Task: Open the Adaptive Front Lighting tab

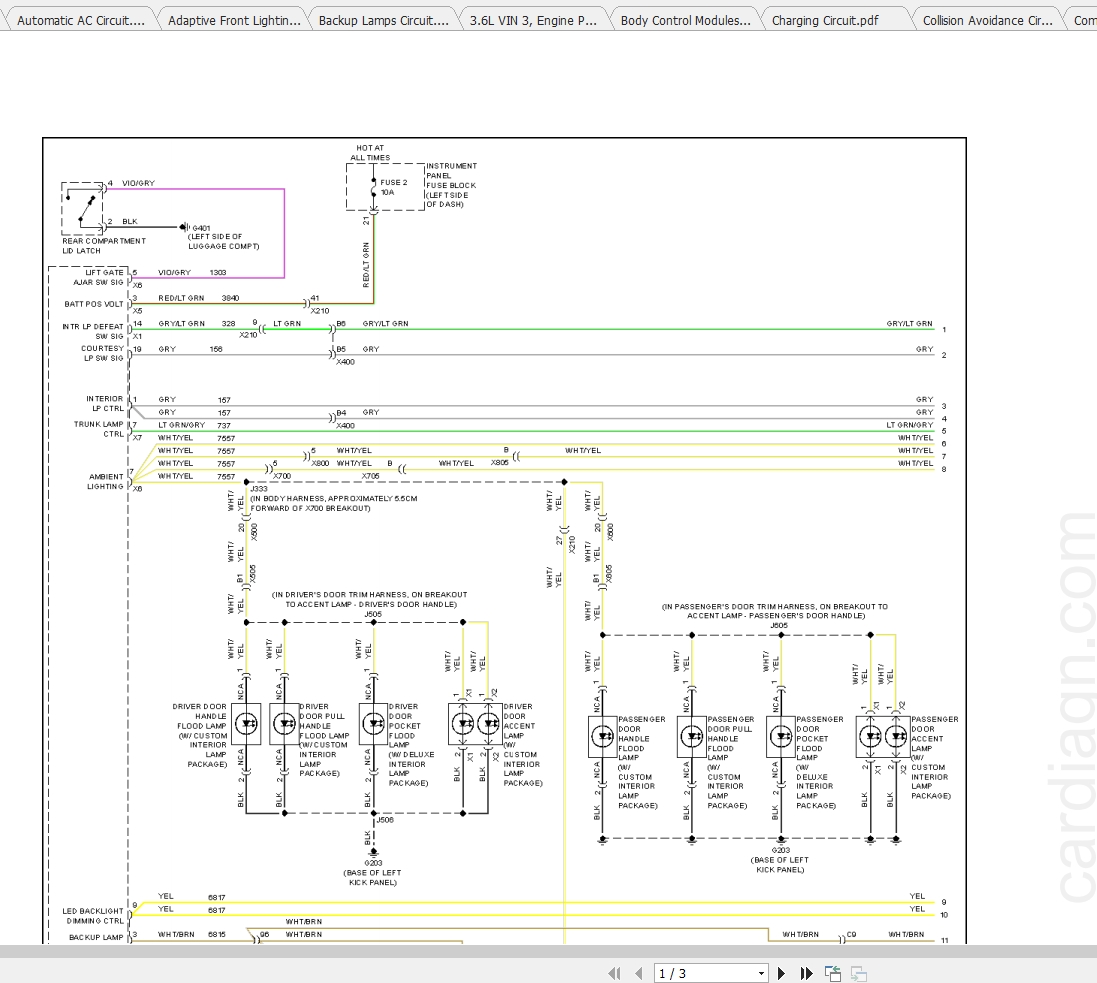Action: pyautogui.click(x=233, y=20)
